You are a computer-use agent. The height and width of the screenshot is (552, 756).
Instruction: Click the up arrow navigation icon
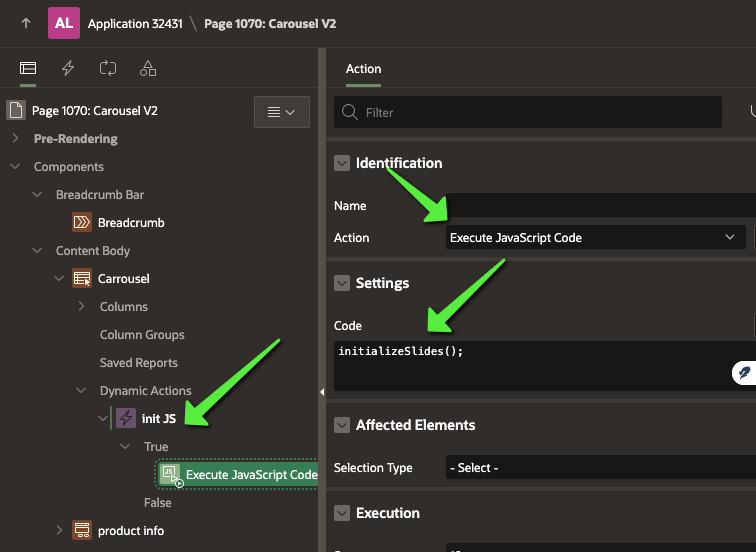pos(25,23)
